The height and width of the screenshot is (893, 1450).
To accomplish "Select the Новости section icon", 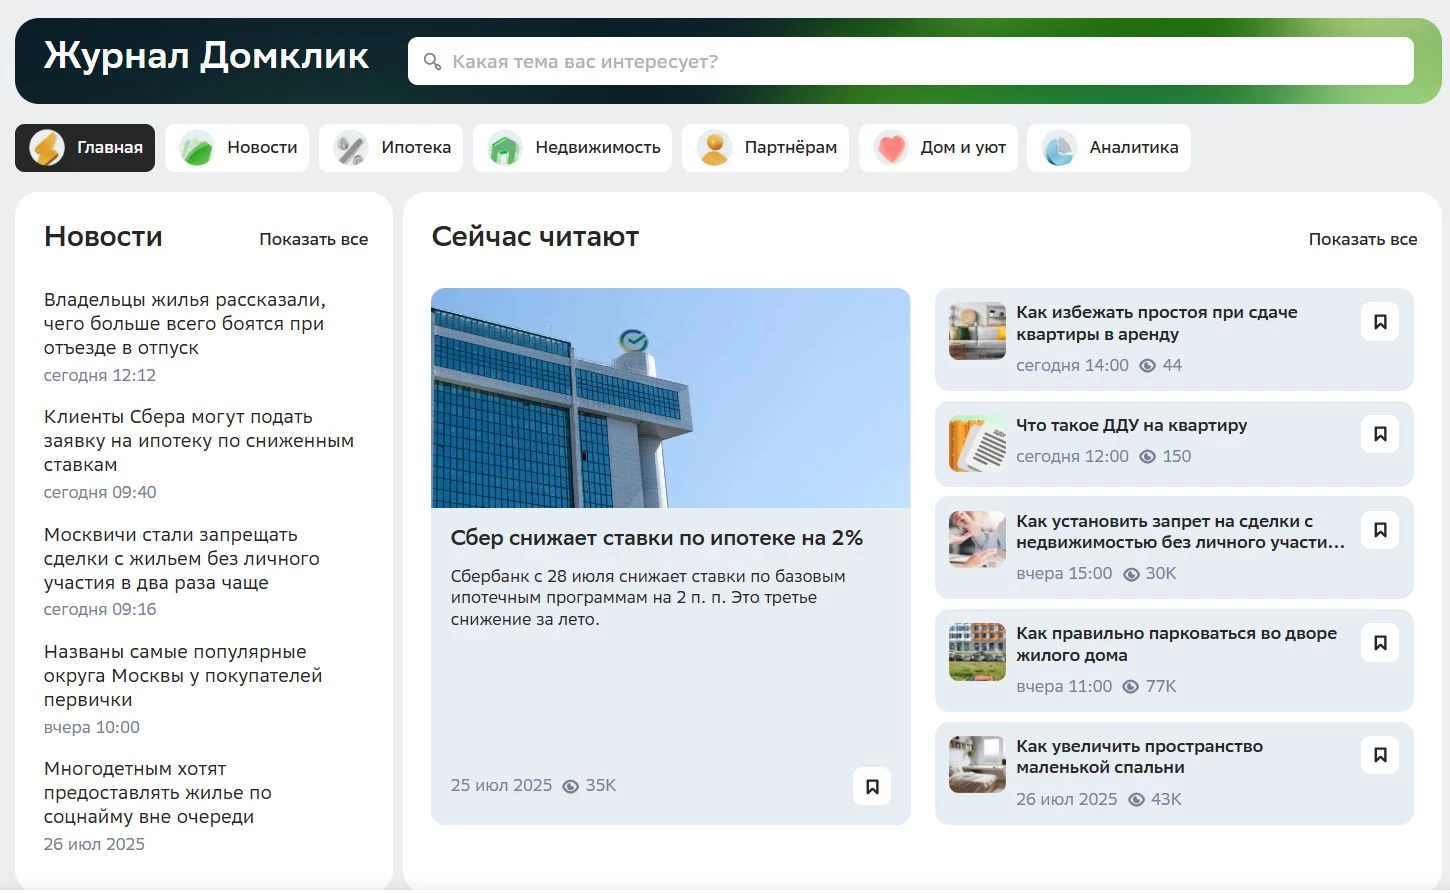I will (196, 147).
